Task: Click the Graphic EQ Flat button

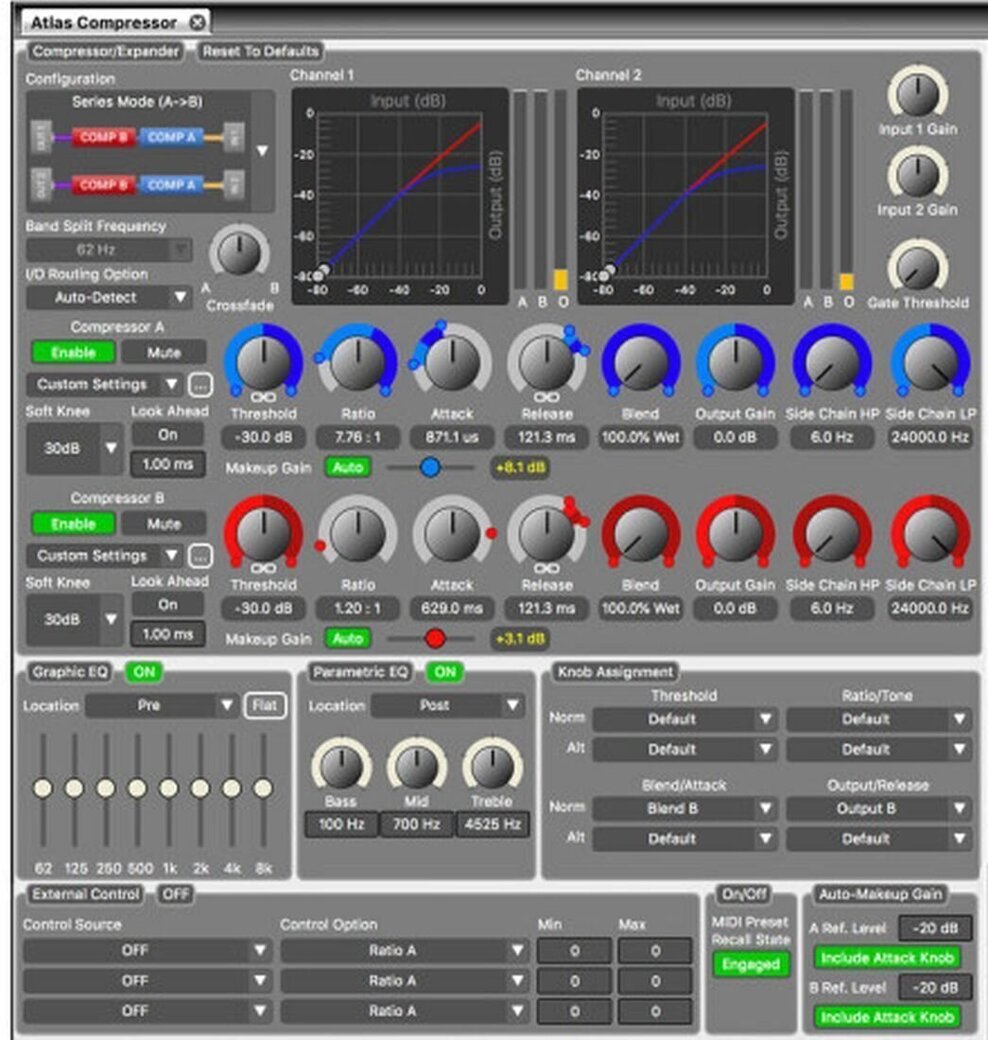Action: (265, 705)
